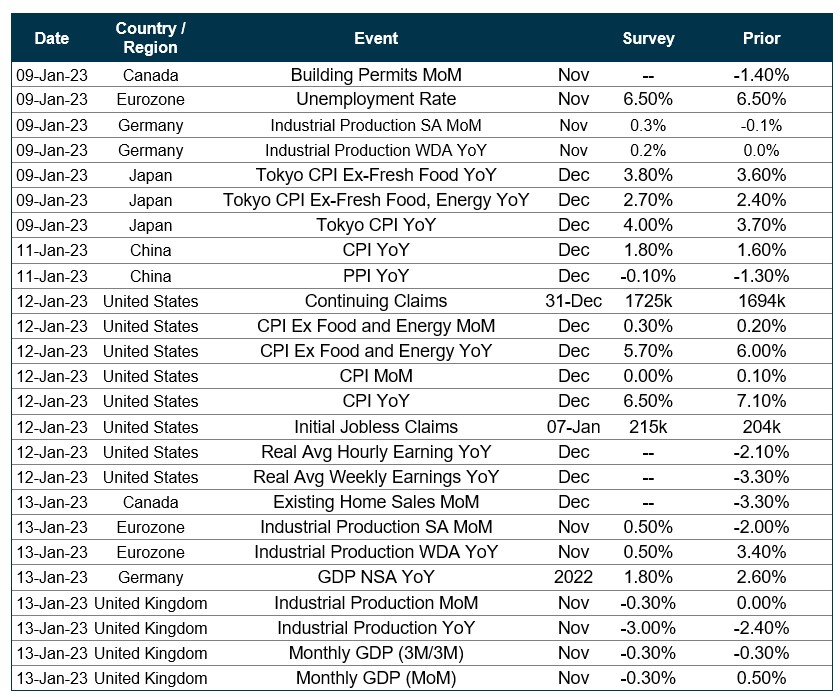The height and width of the screenshot is (697, 840).
Task: Select the Monthly GDP (MoM) cell
Action: point(376,678)
